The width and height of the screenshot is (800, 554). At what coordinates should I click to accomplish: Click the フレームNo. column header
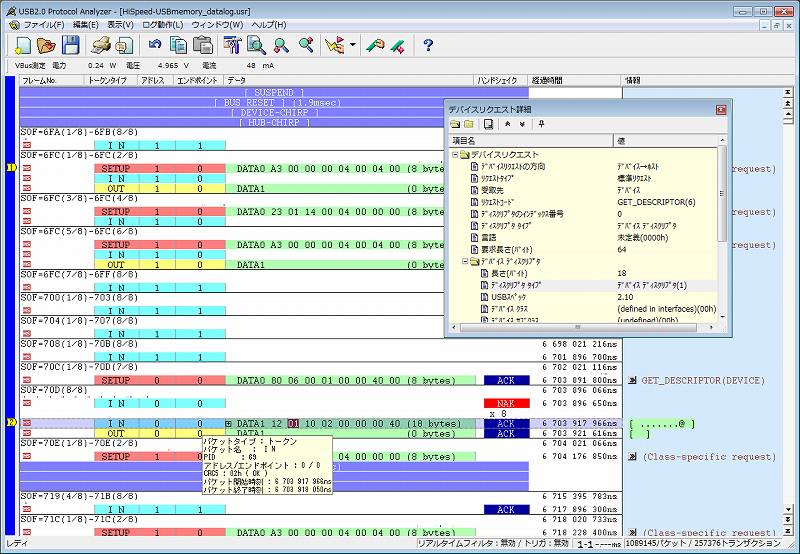51,80
